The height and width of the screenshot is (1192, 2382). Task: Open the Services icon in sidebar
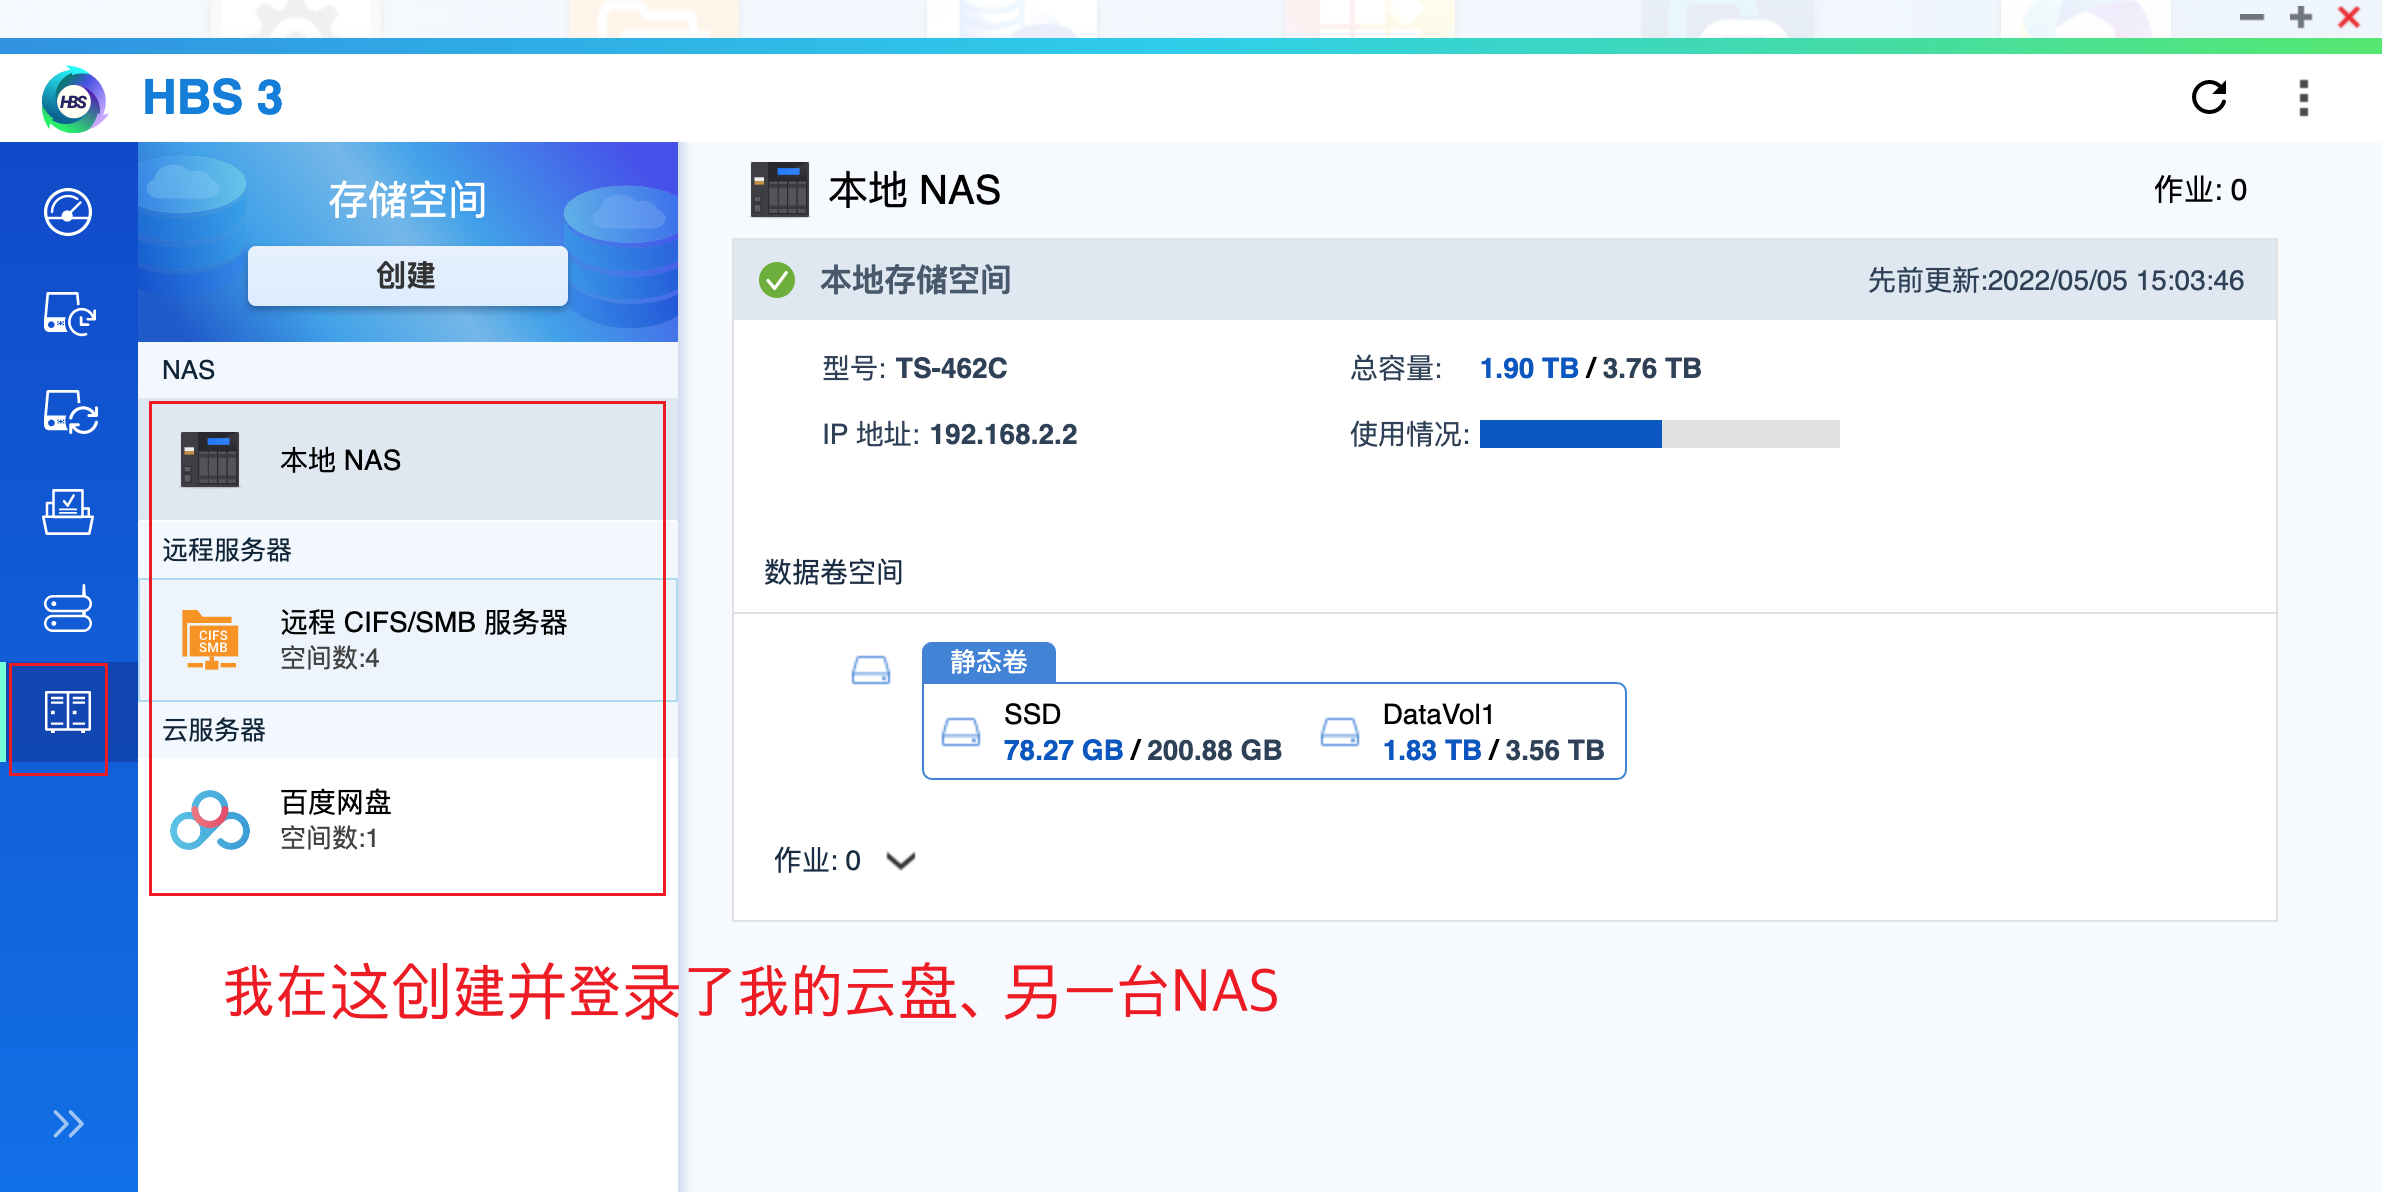(68, 610)
